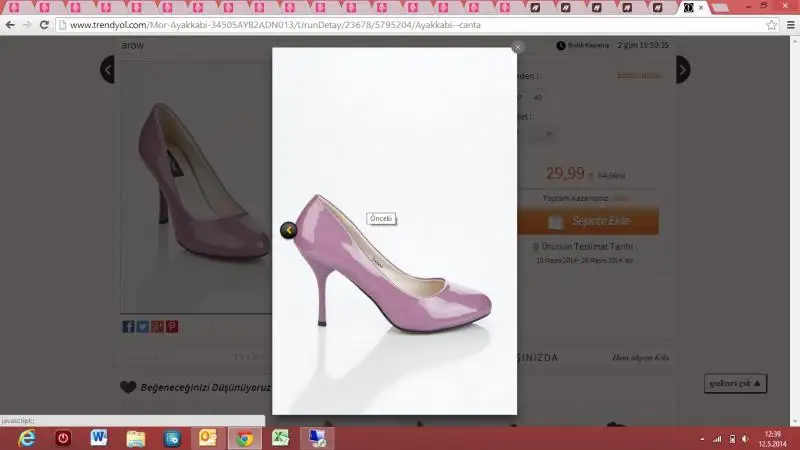Share the product on Twitter
This screenshot has height=450, width=800.
tap(142, 326)
